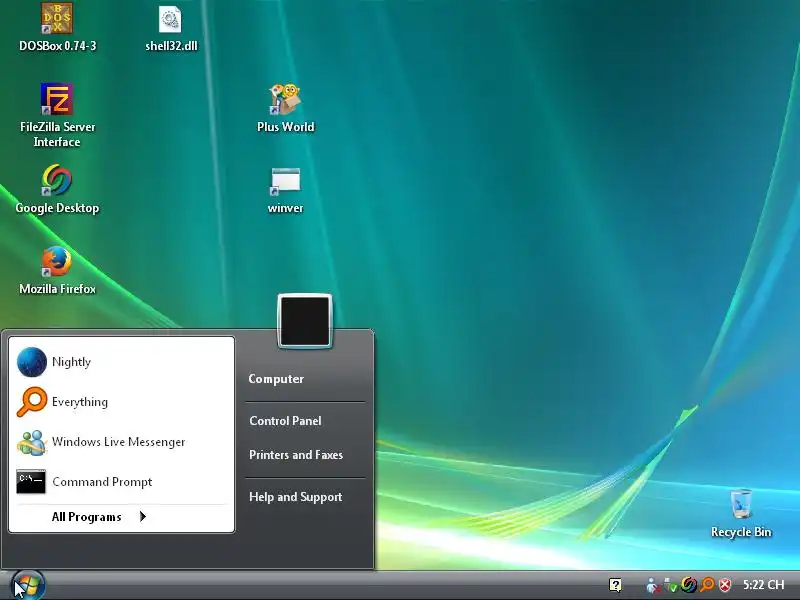Open the Messenger tray icon
Screen dimensions: 800x600
tap(652, 585)
